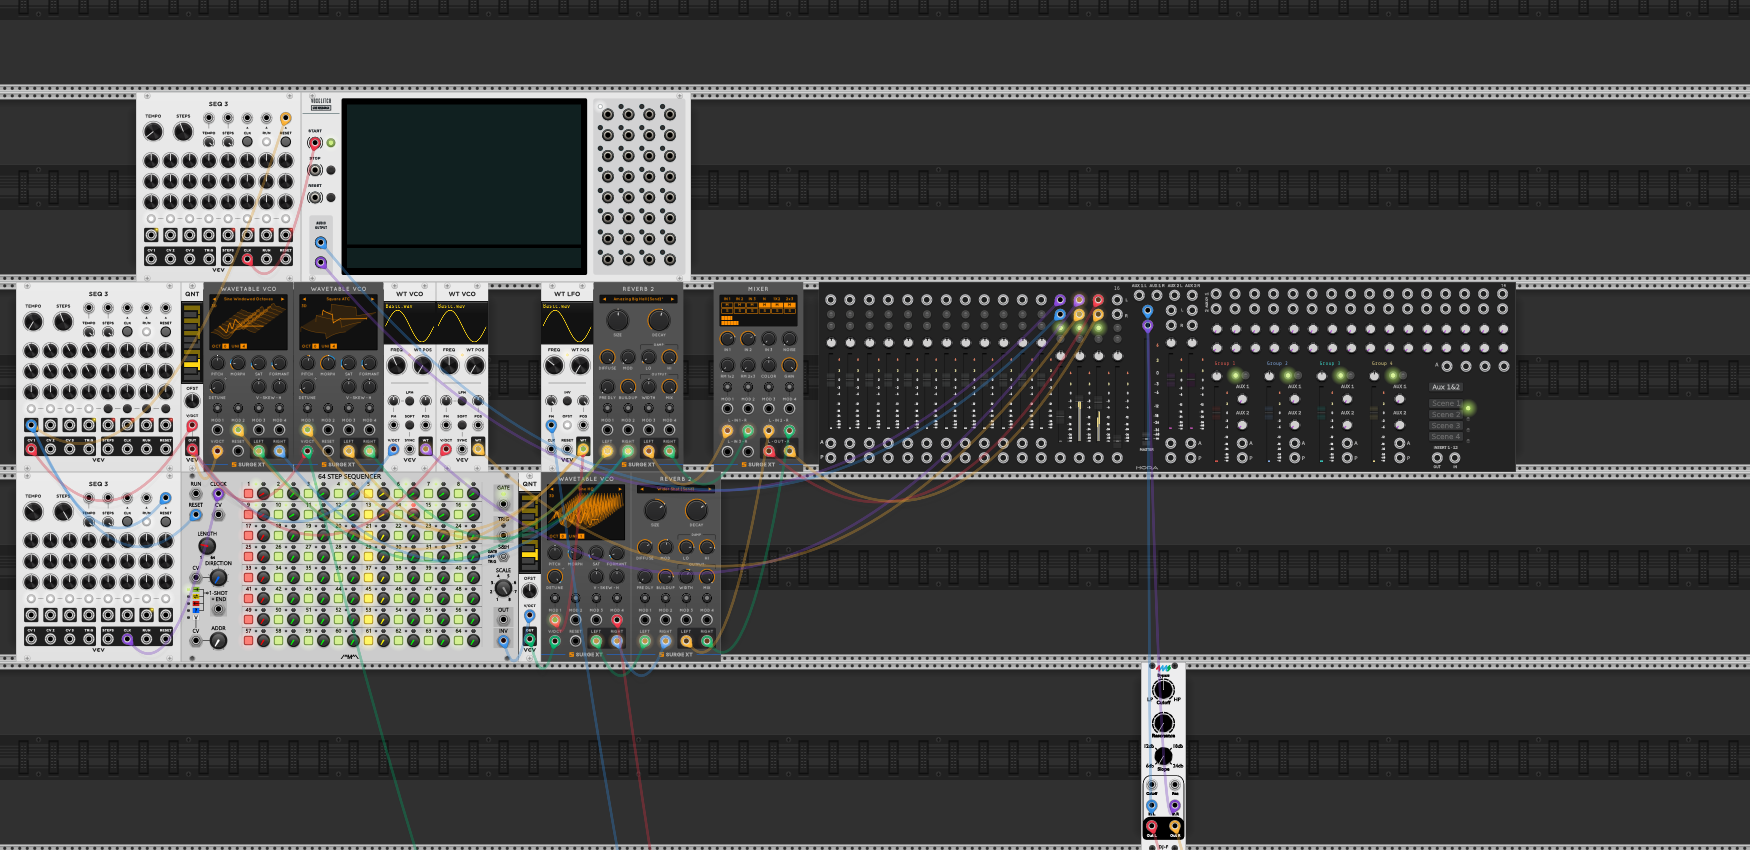Click the ADDR knob on 64 Step Sequencer

coord(218,641)
